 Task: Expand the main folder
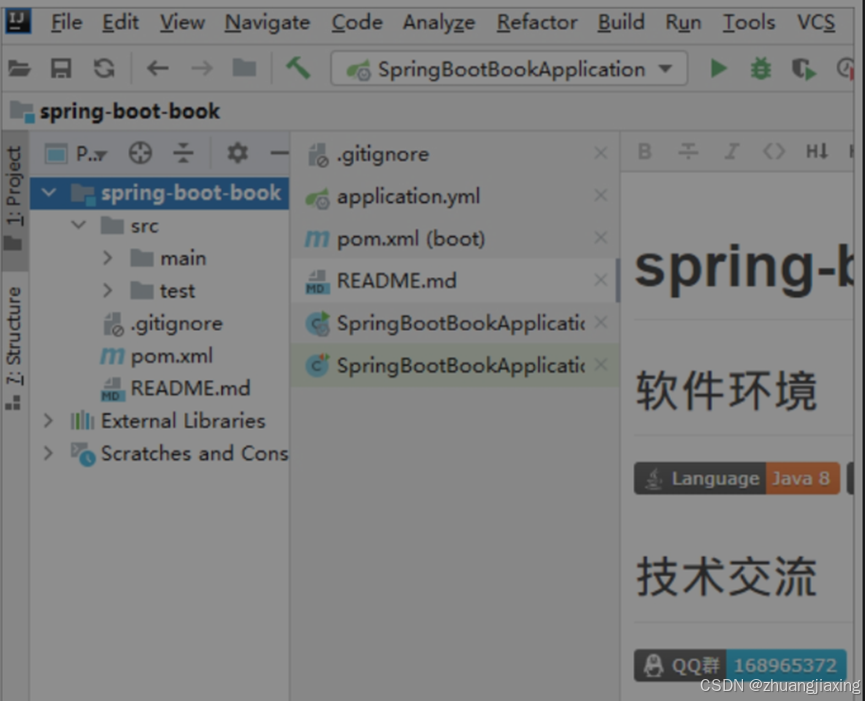pos(108,258)
